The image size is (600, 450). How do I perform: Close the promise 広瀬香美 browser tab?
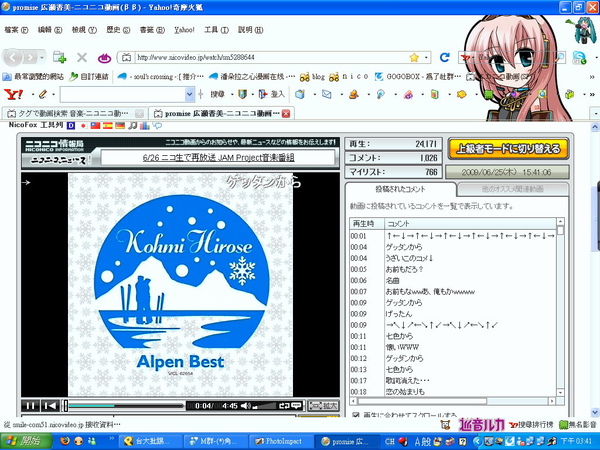pos(286,114)
